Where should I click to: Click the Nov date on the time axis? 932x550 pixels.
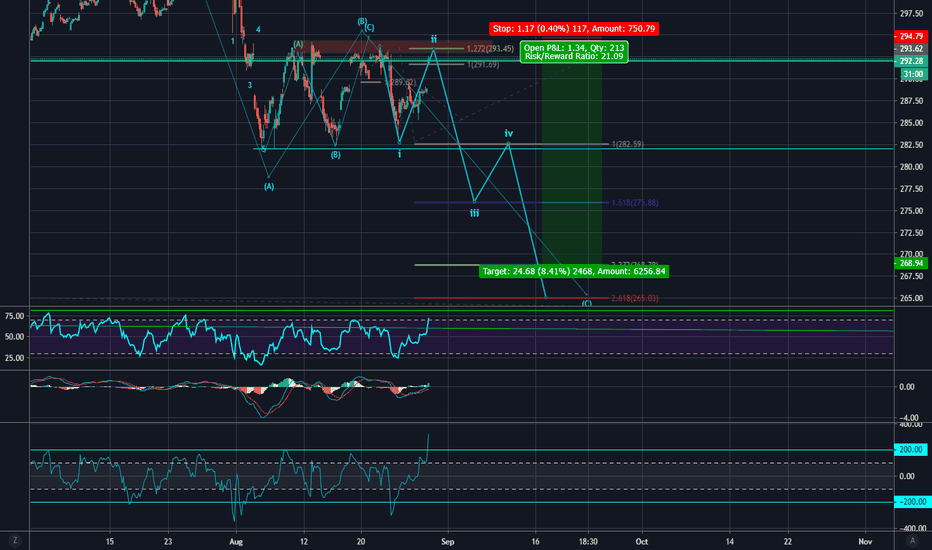865,542
